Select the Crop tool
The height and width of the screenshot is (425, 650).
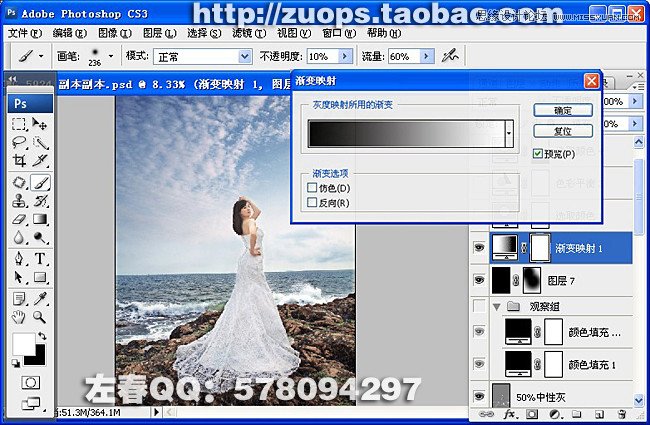(19, 160)
